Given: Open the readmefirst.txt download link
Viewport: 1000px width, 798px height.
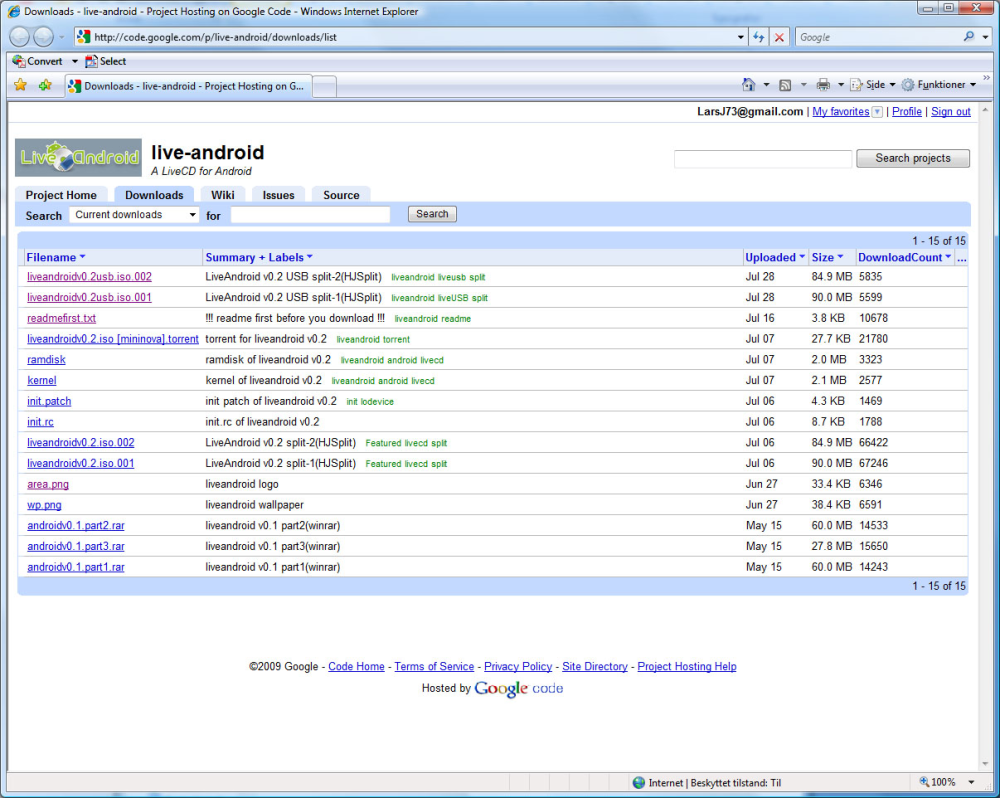Looking at the screenshot, I should pyautogui.click(x=61, y=318).
